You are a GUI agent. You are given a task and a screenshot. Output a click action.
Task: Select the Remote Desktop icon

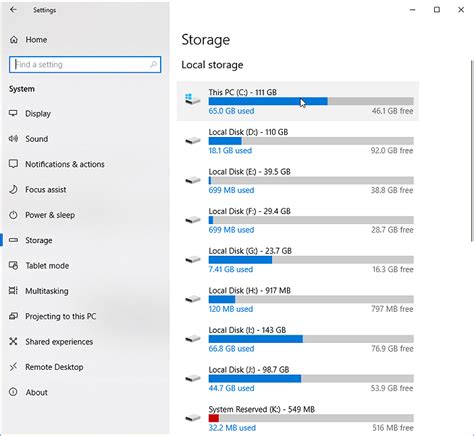(x=13, y=367)
